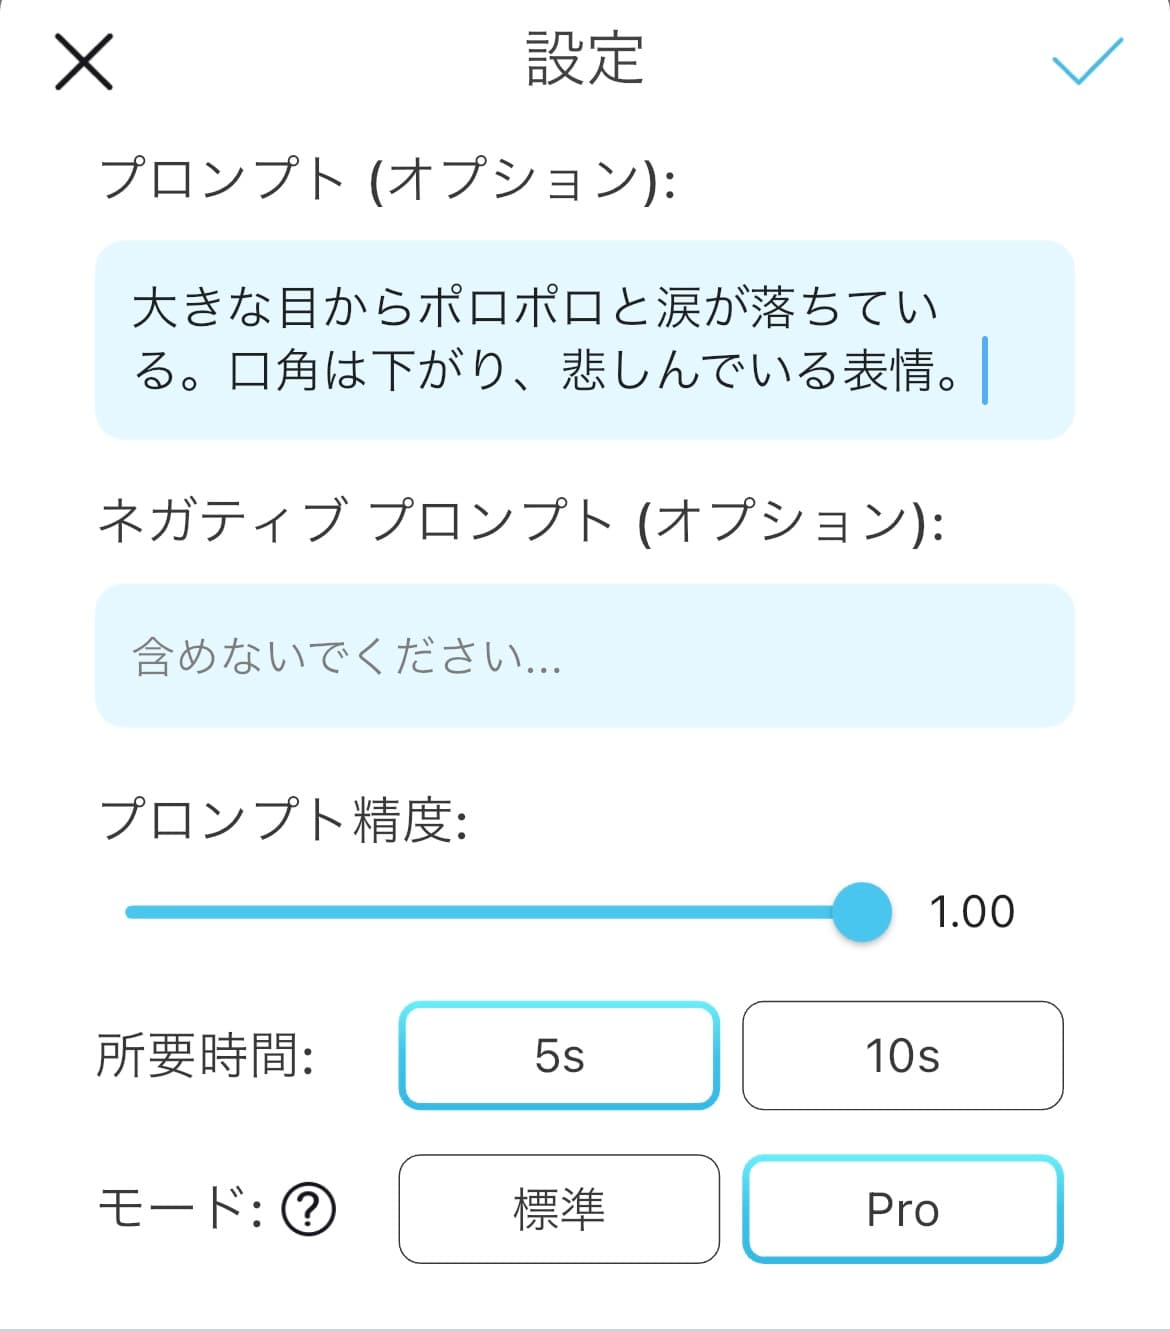The image size is (1170, 1331).
Task: Click the 1.00 precision value readout
Action: (972, 912)
